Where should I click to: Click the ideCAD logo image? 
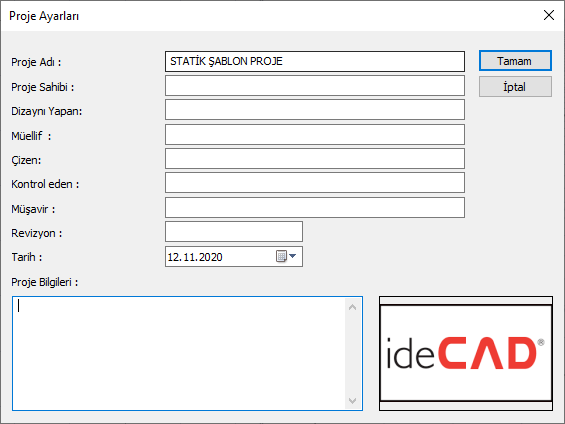466,353
